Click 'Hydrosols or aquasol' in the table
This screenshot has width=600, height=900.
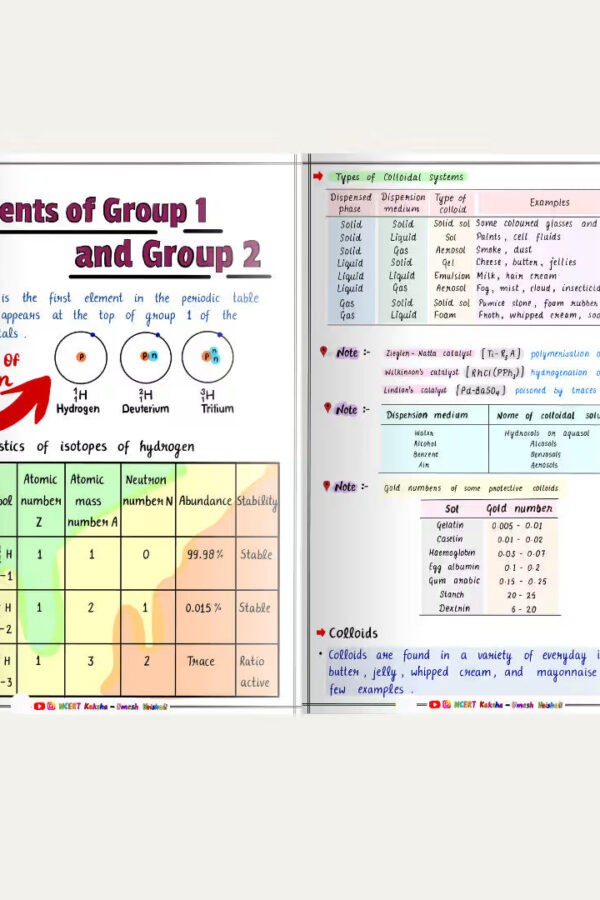(x=547, y=433)
